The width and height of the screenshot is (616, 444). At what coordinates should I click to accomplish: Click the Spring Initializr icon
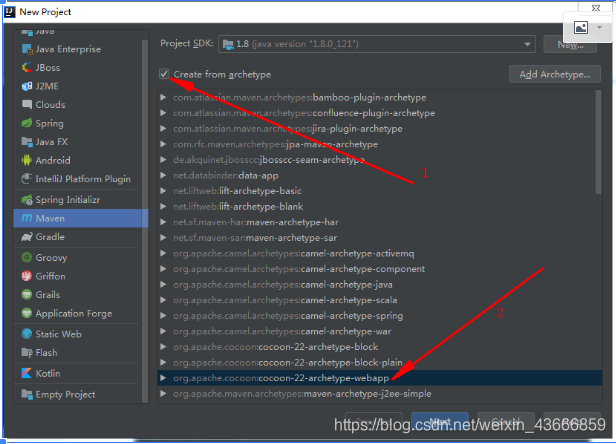tap(27, 200)
